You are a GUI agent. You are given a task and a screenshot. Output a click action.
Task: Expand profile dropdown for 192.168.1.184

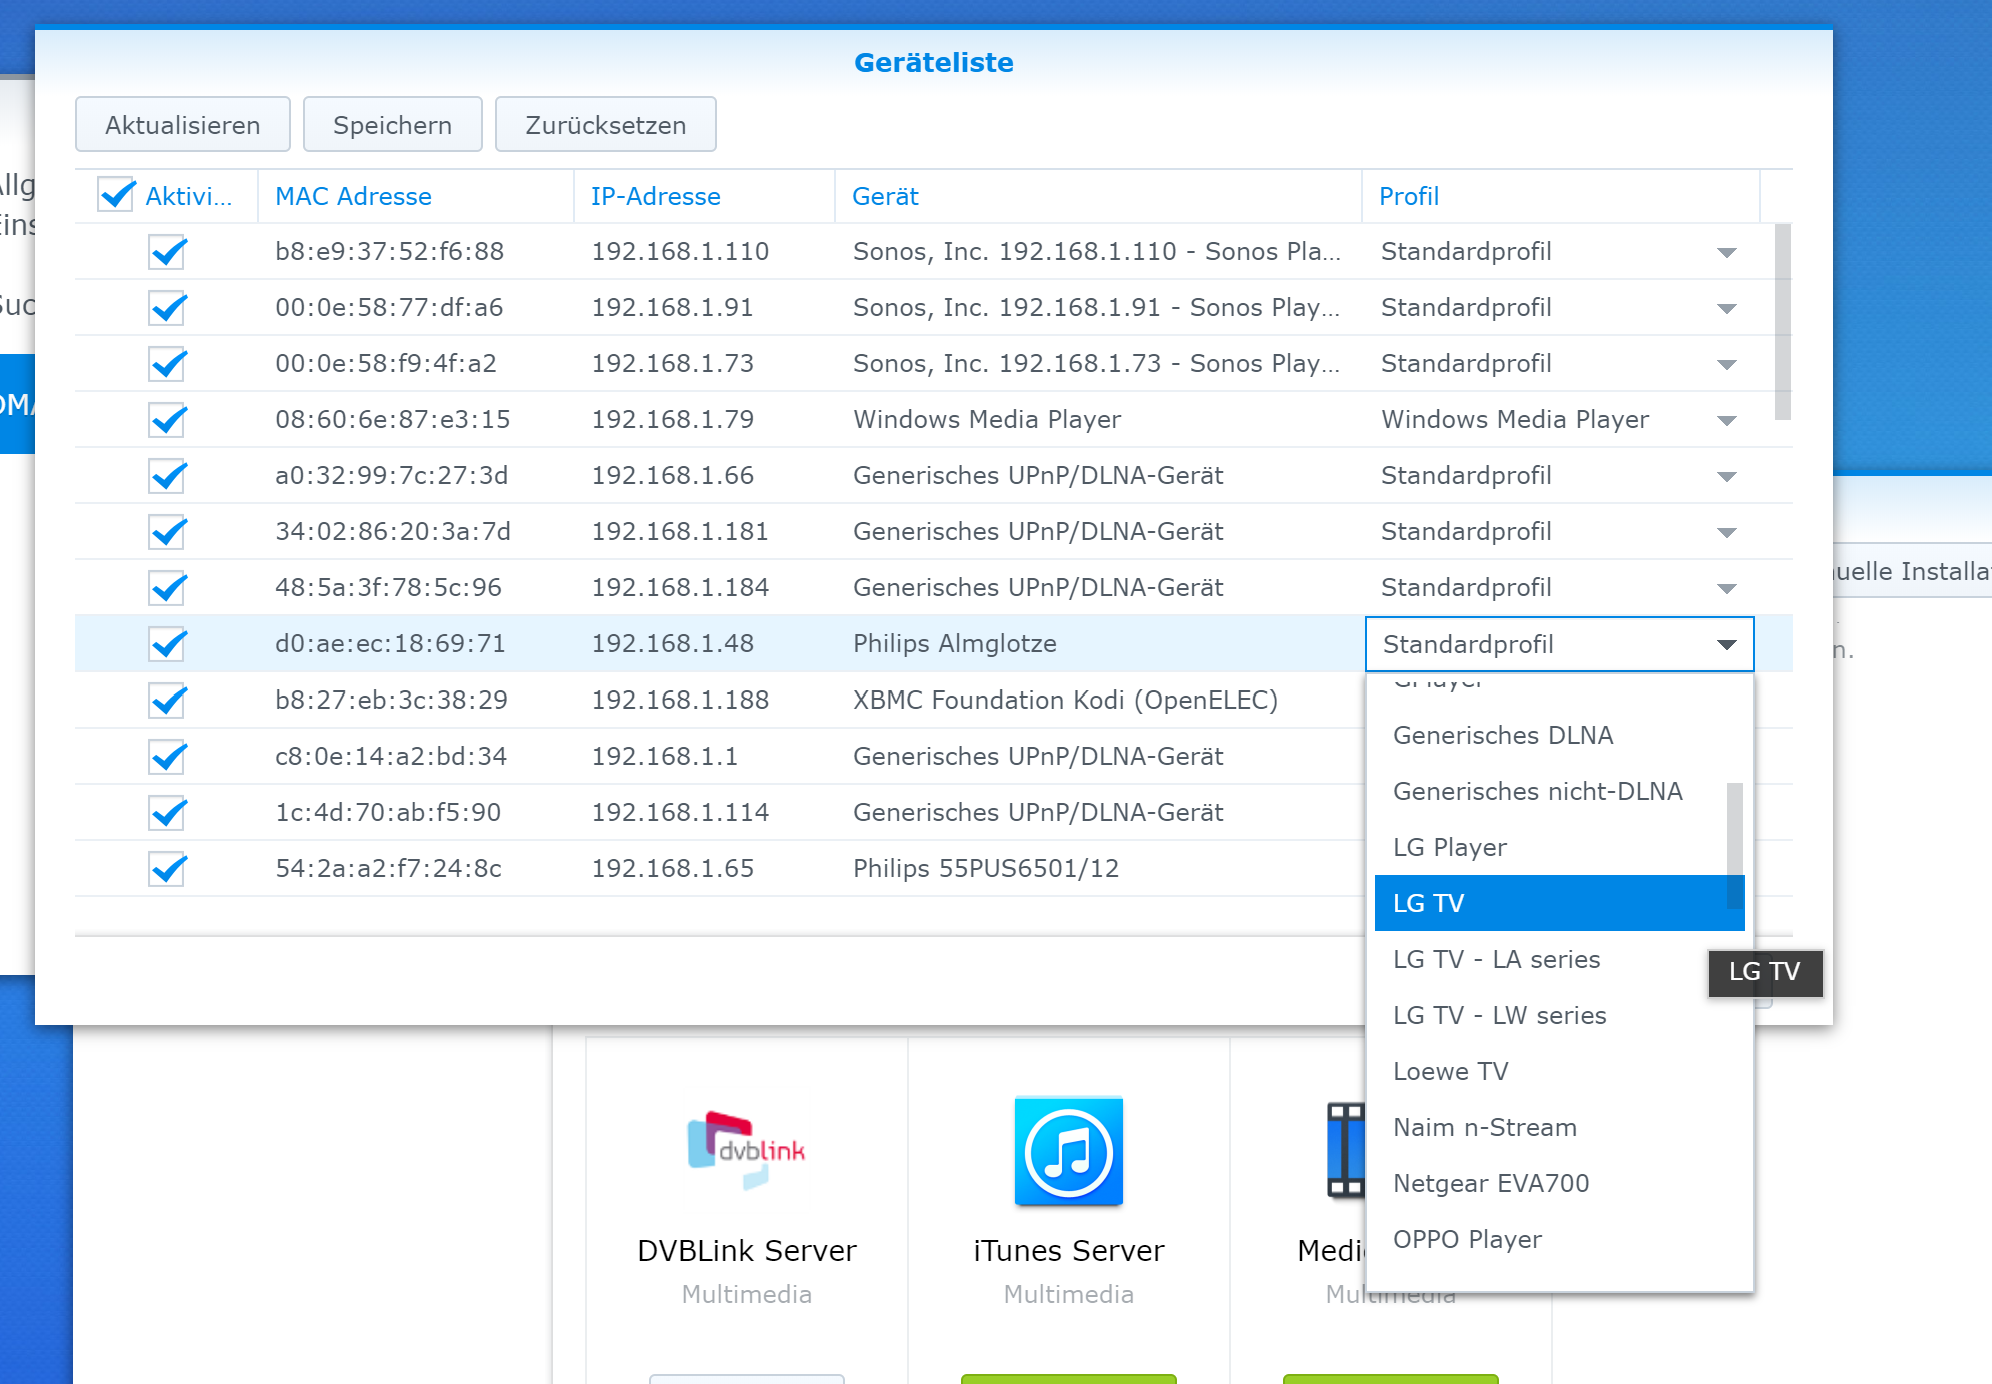point(1726,588)
